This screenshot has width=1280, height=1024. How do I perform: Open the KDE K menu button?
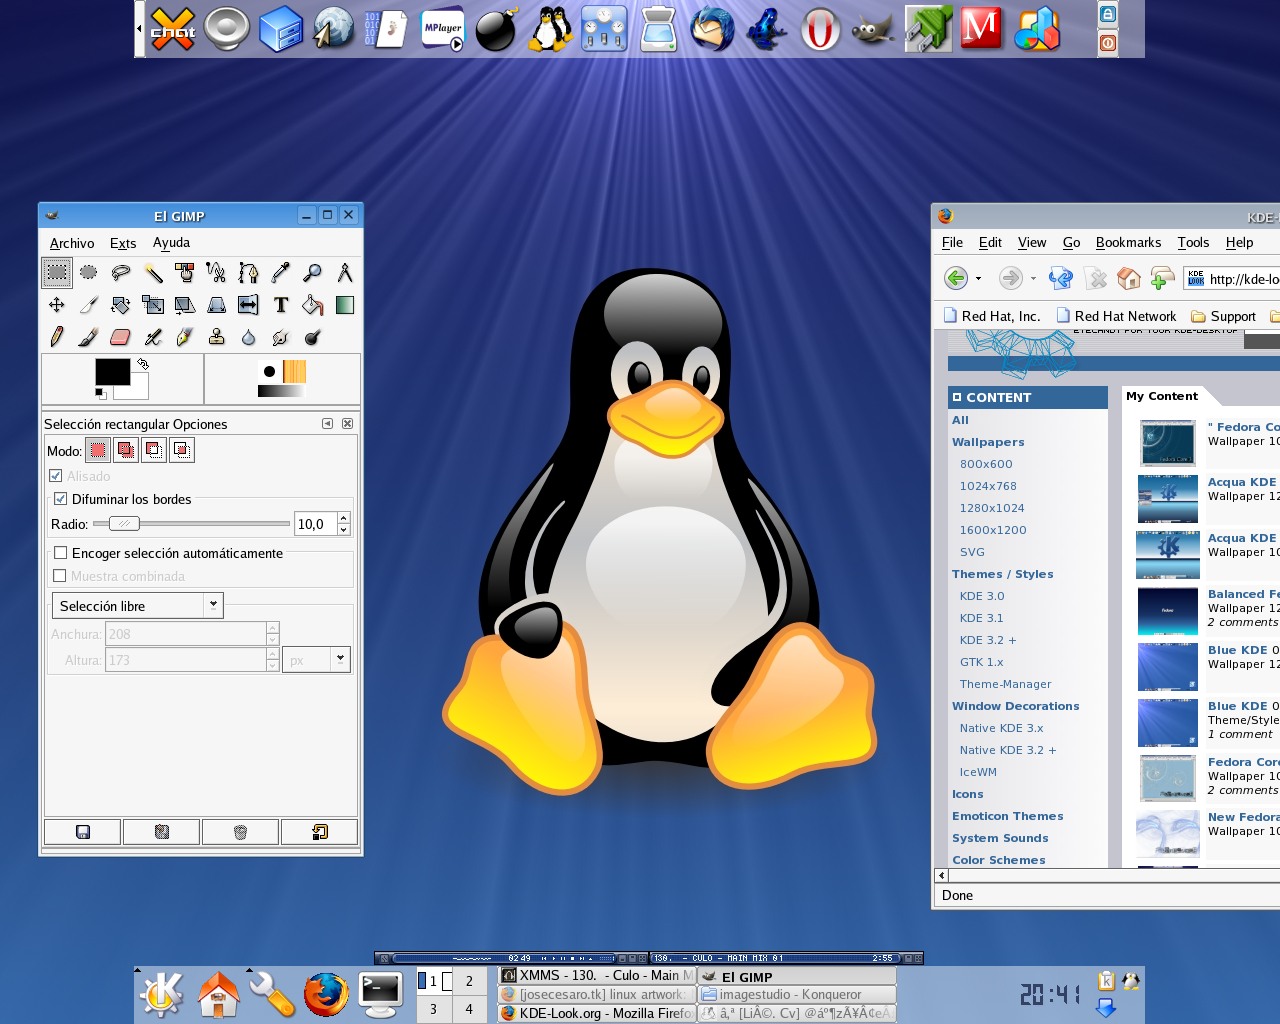pos(162,994)
